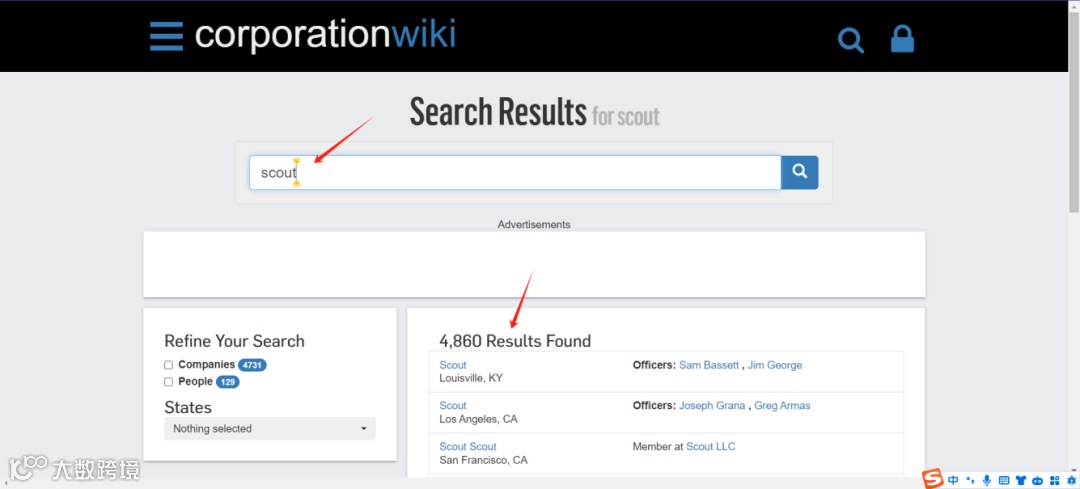Click the Refine Your Search heading
This screenshot has height=489, width=1080.
click(x=234, y=341)
